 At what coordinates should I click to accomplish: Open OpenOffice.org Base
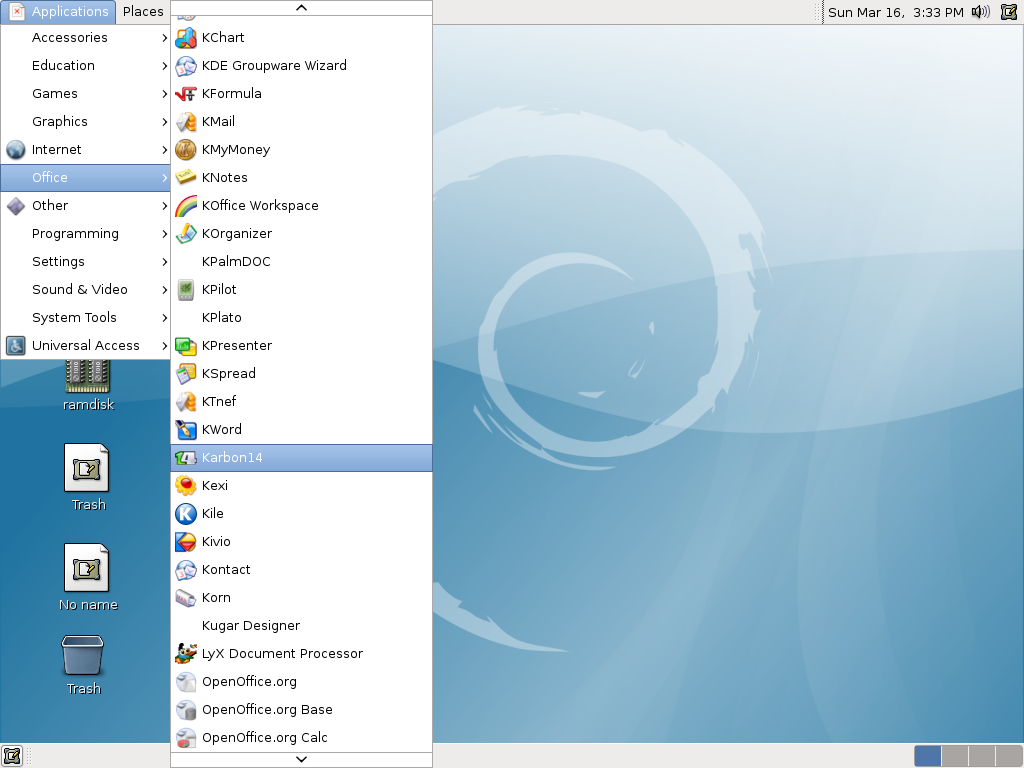coord(301,710)
